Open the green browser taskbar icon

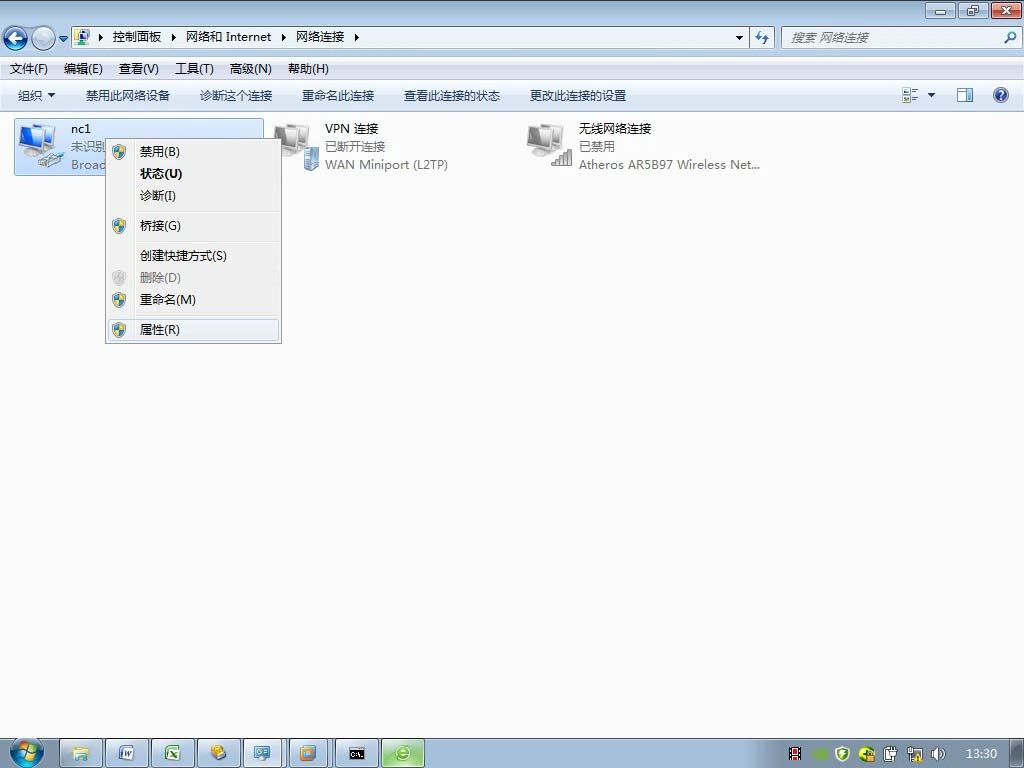[403, 754]
